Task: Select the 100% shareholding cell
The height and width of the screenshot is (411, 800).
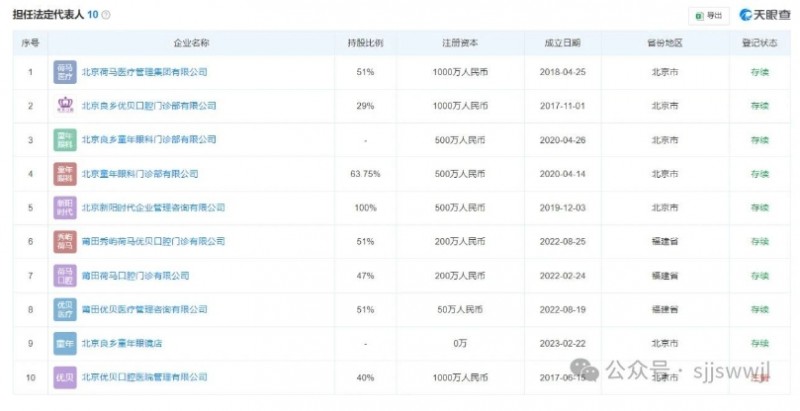Action: tap(365, 208)
